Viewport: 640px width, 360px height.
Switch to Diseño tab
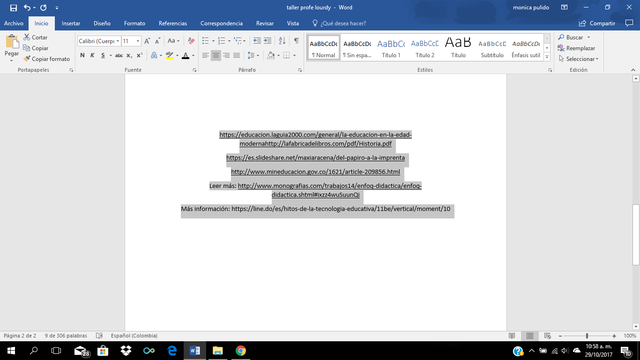[102, 23]
